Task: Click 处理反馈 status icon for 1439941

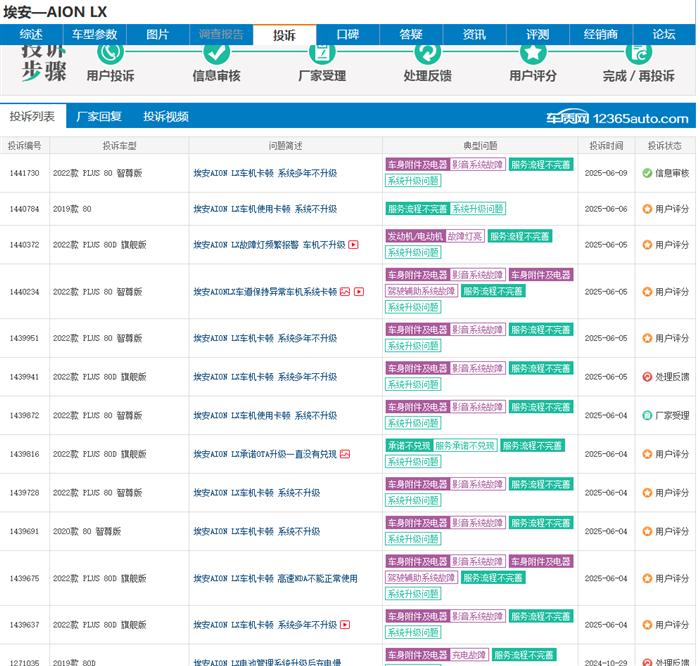Action: click(x=647, y=377)
